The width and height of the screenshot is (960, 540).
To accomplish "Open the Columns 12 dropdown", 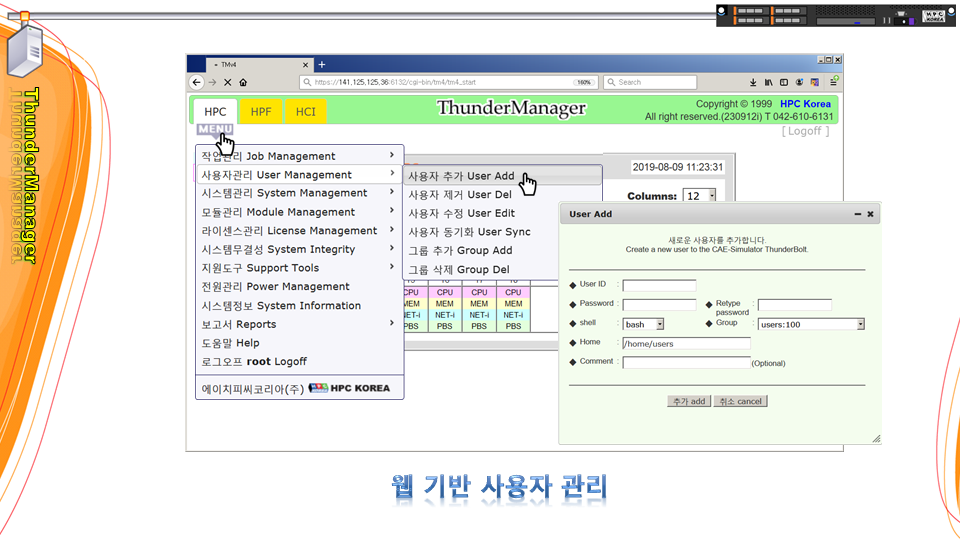I will 699,196.
